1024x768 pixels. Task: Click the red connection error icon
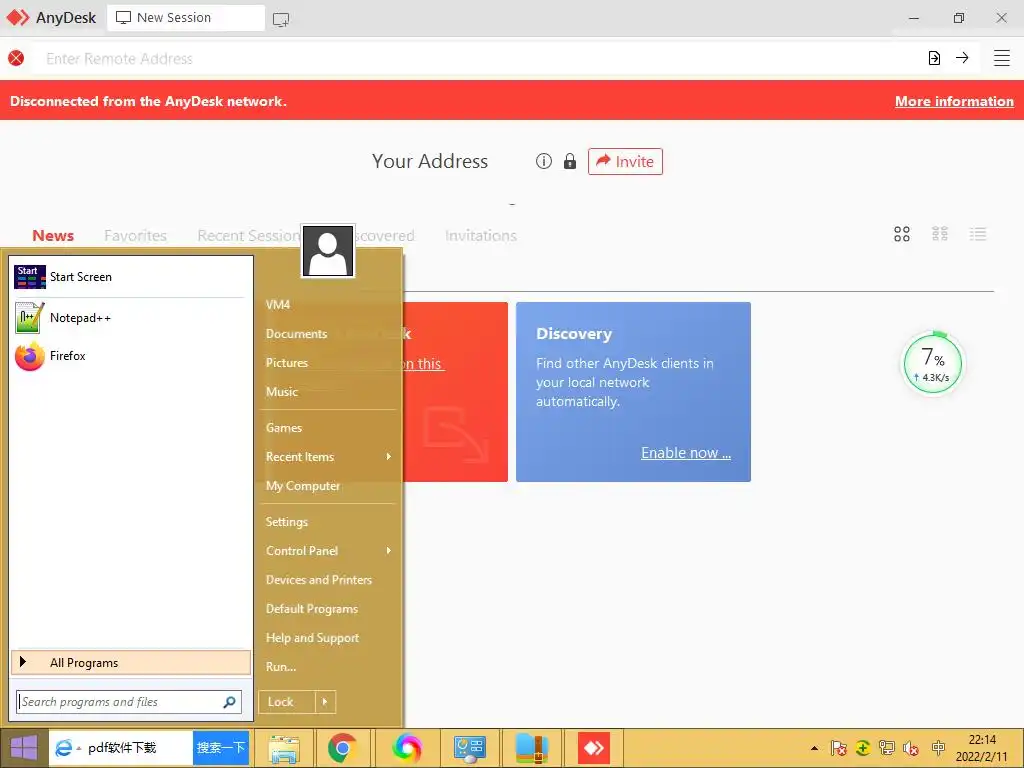coord(16,58)
